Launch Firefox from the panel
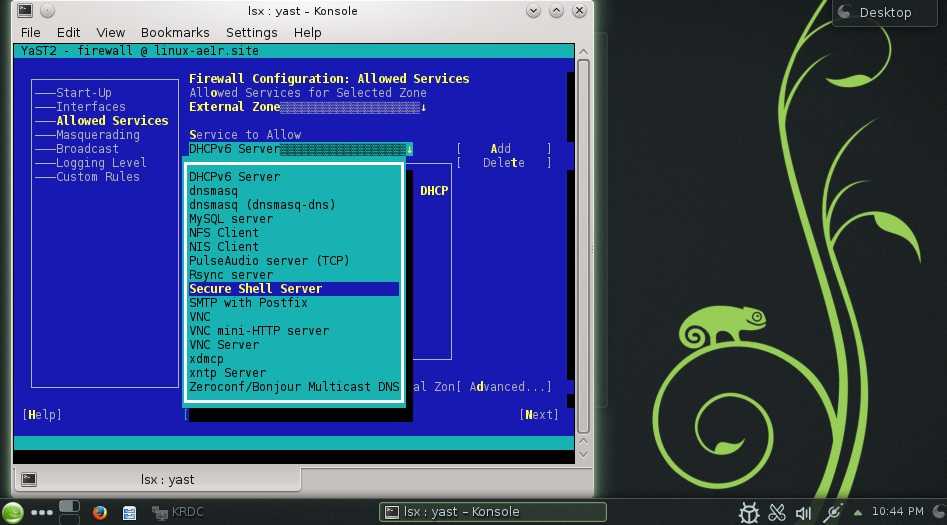This screenshot has width=947, height=525. point(100,512)
